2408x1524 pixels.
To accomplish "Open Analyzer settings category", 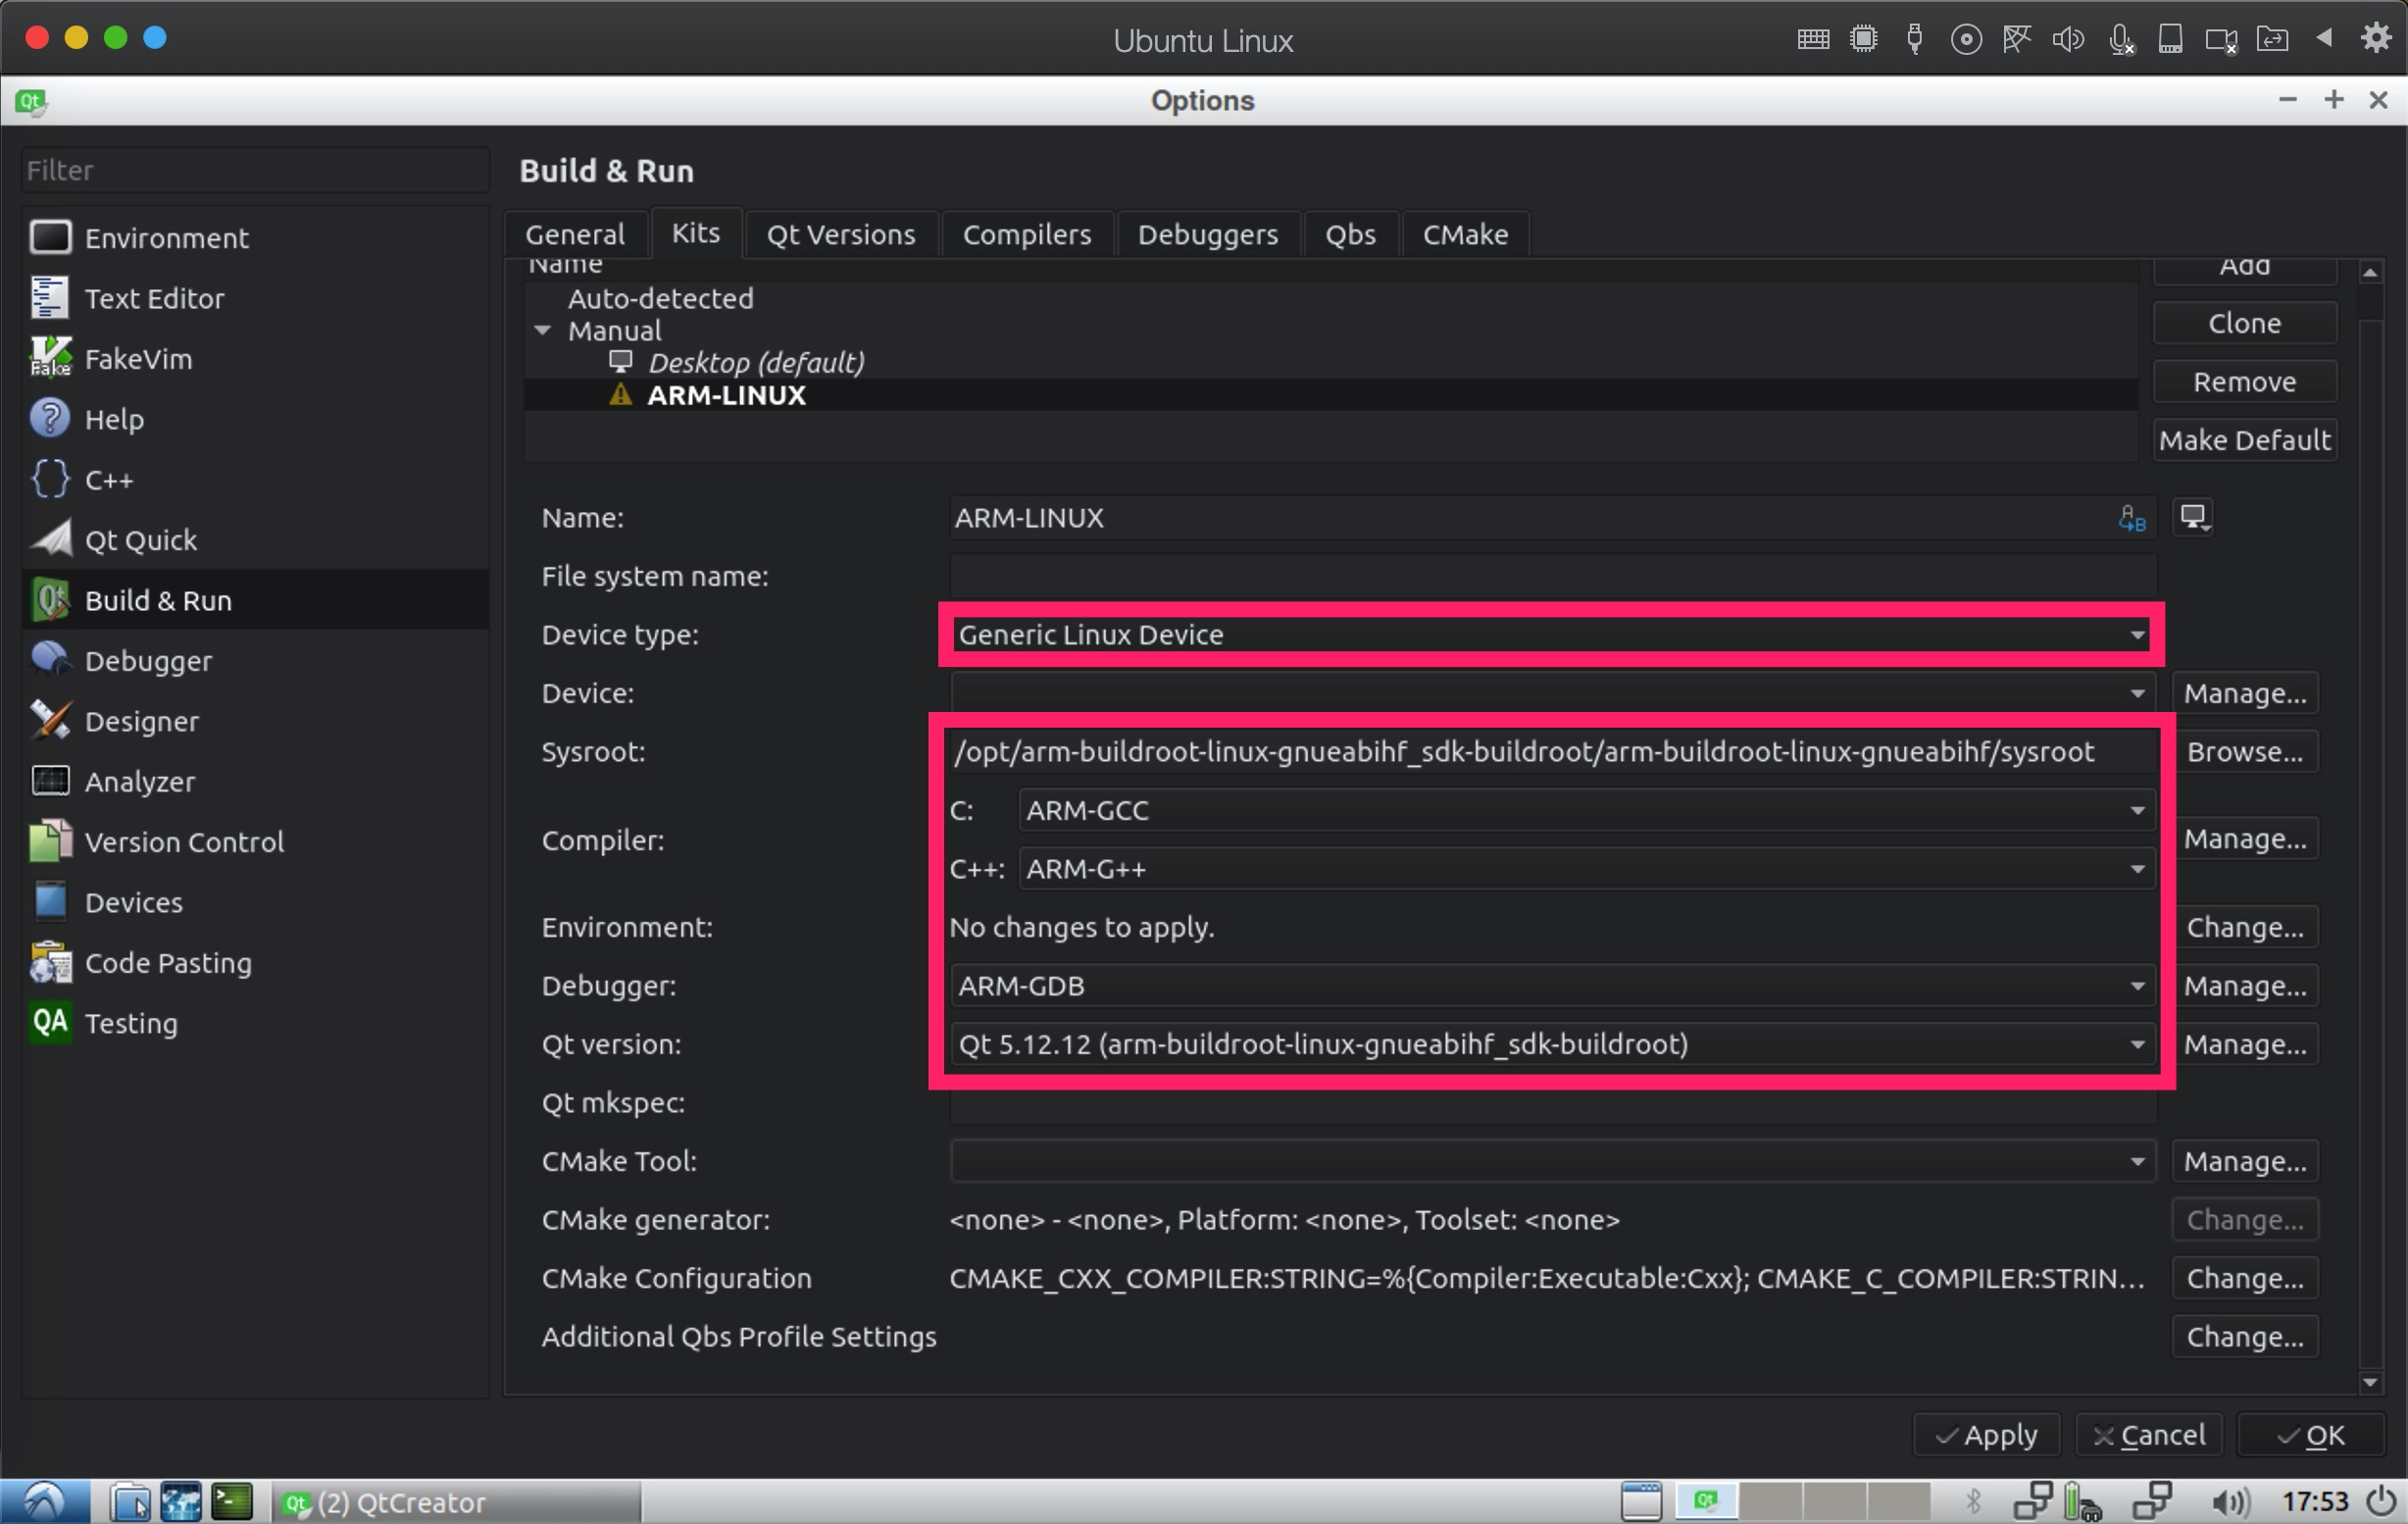I will click(255, 781).
